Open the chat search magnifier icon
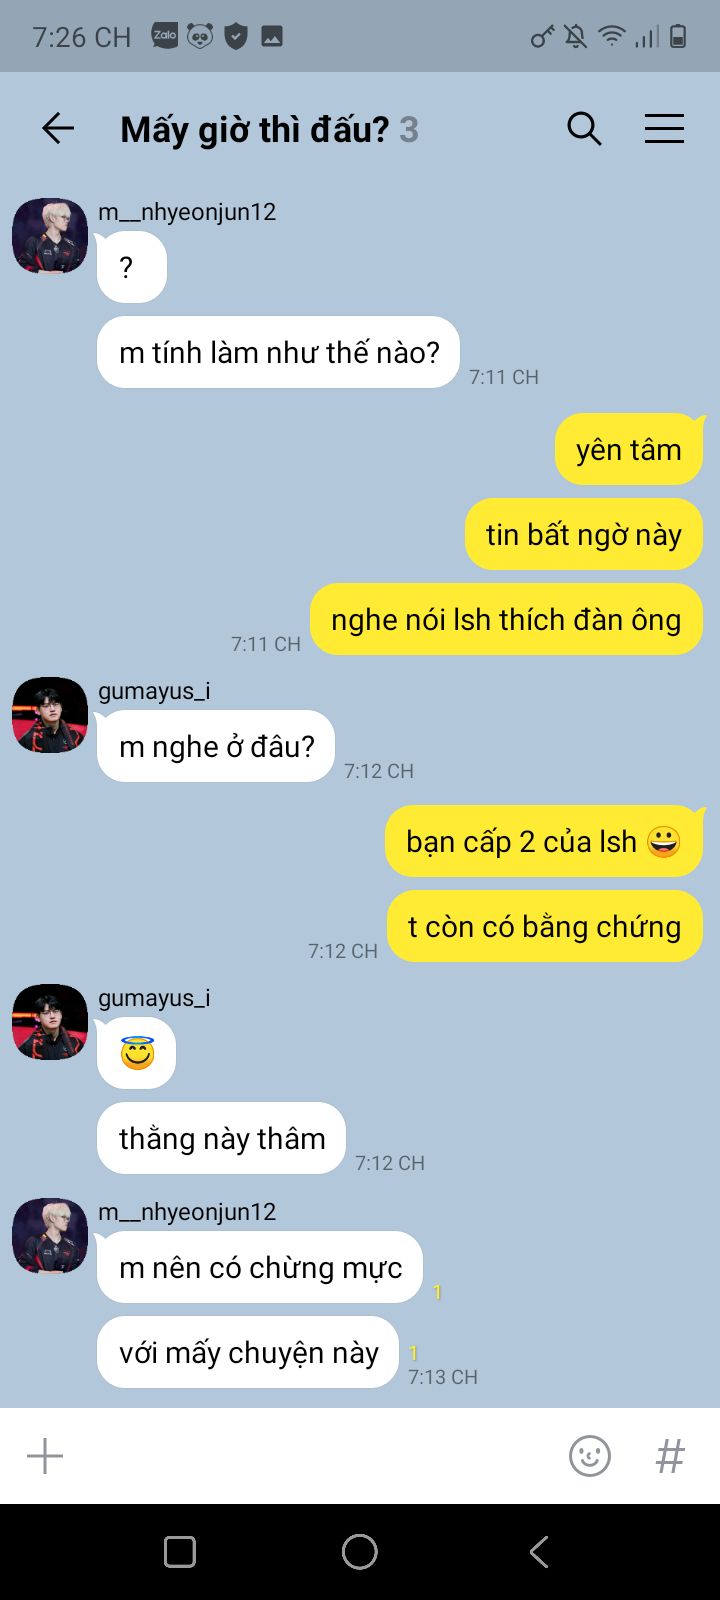Viewport: 720px width, 1600px height. (584, 129)
